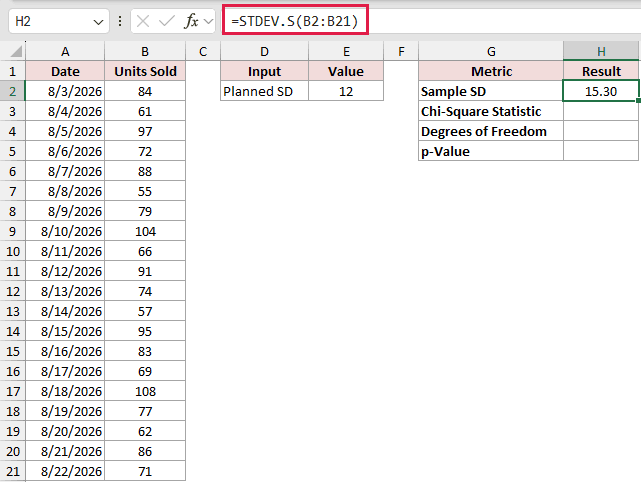Select the date cell 8/21/2026
Screen dimensions: 641x482
pyautogui.click(x=65, y=451)
